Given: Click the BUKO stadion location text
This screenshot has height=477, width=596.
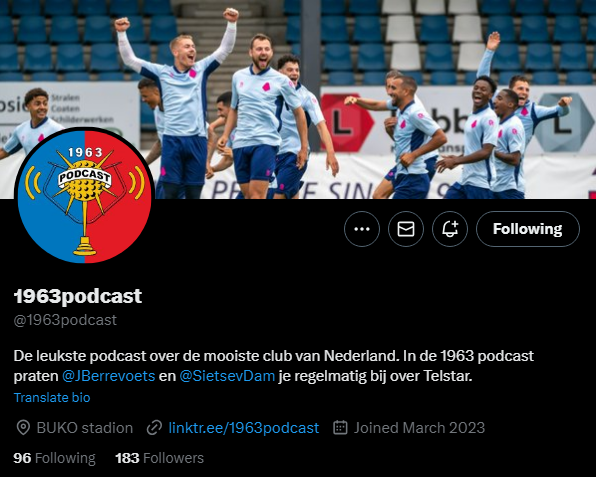Looking at the screenshot, I should tap(85, 428).
